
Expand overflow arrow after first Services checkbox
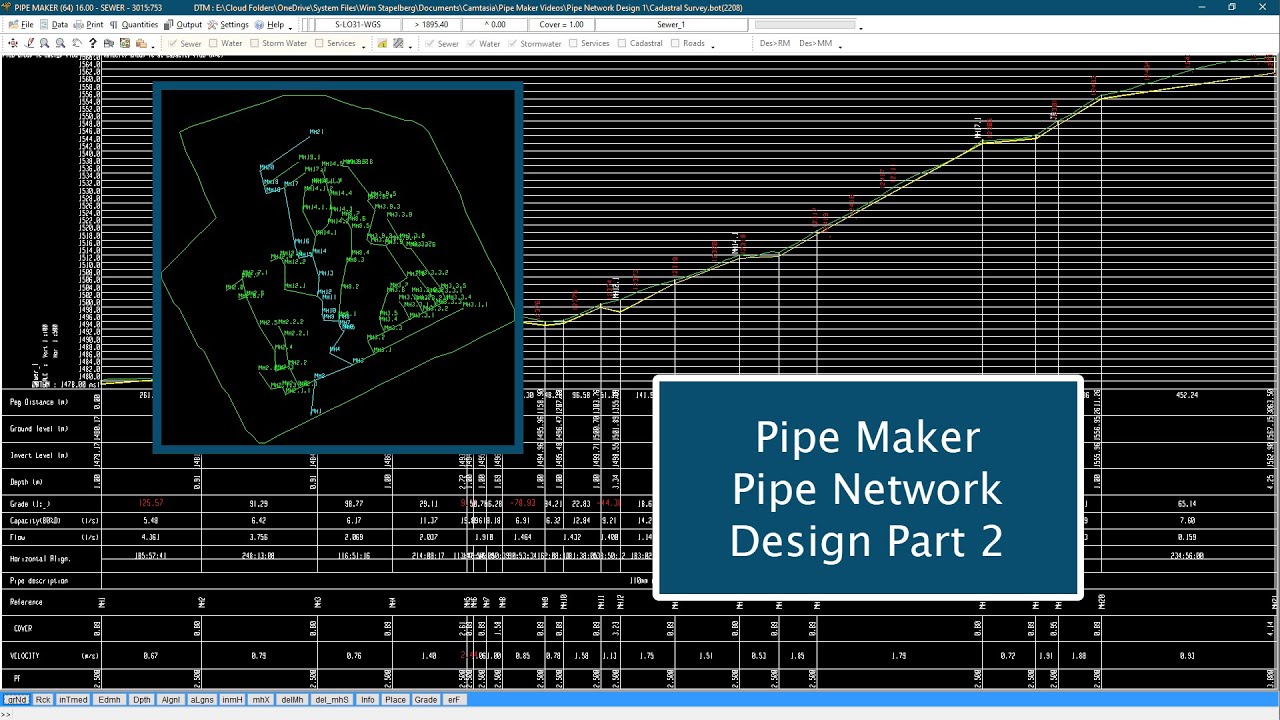tap(363, 45)
